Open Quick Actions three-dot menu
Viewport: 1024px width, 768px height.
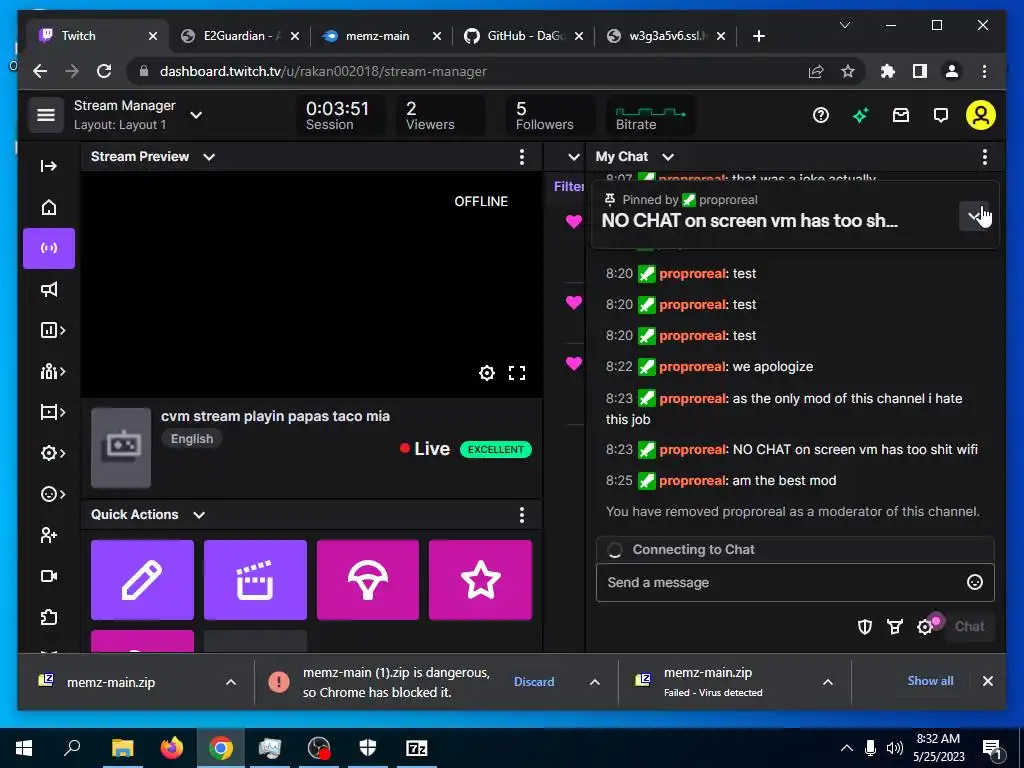pyautogui.click(x=521, y=515)
